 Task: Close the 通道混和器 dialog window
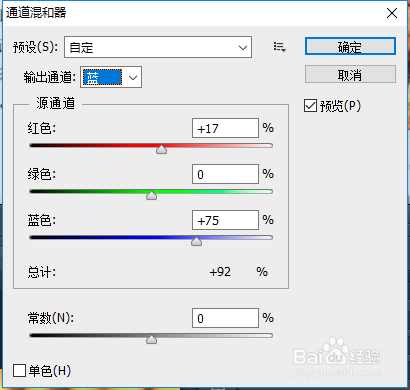tap(392, 13)
